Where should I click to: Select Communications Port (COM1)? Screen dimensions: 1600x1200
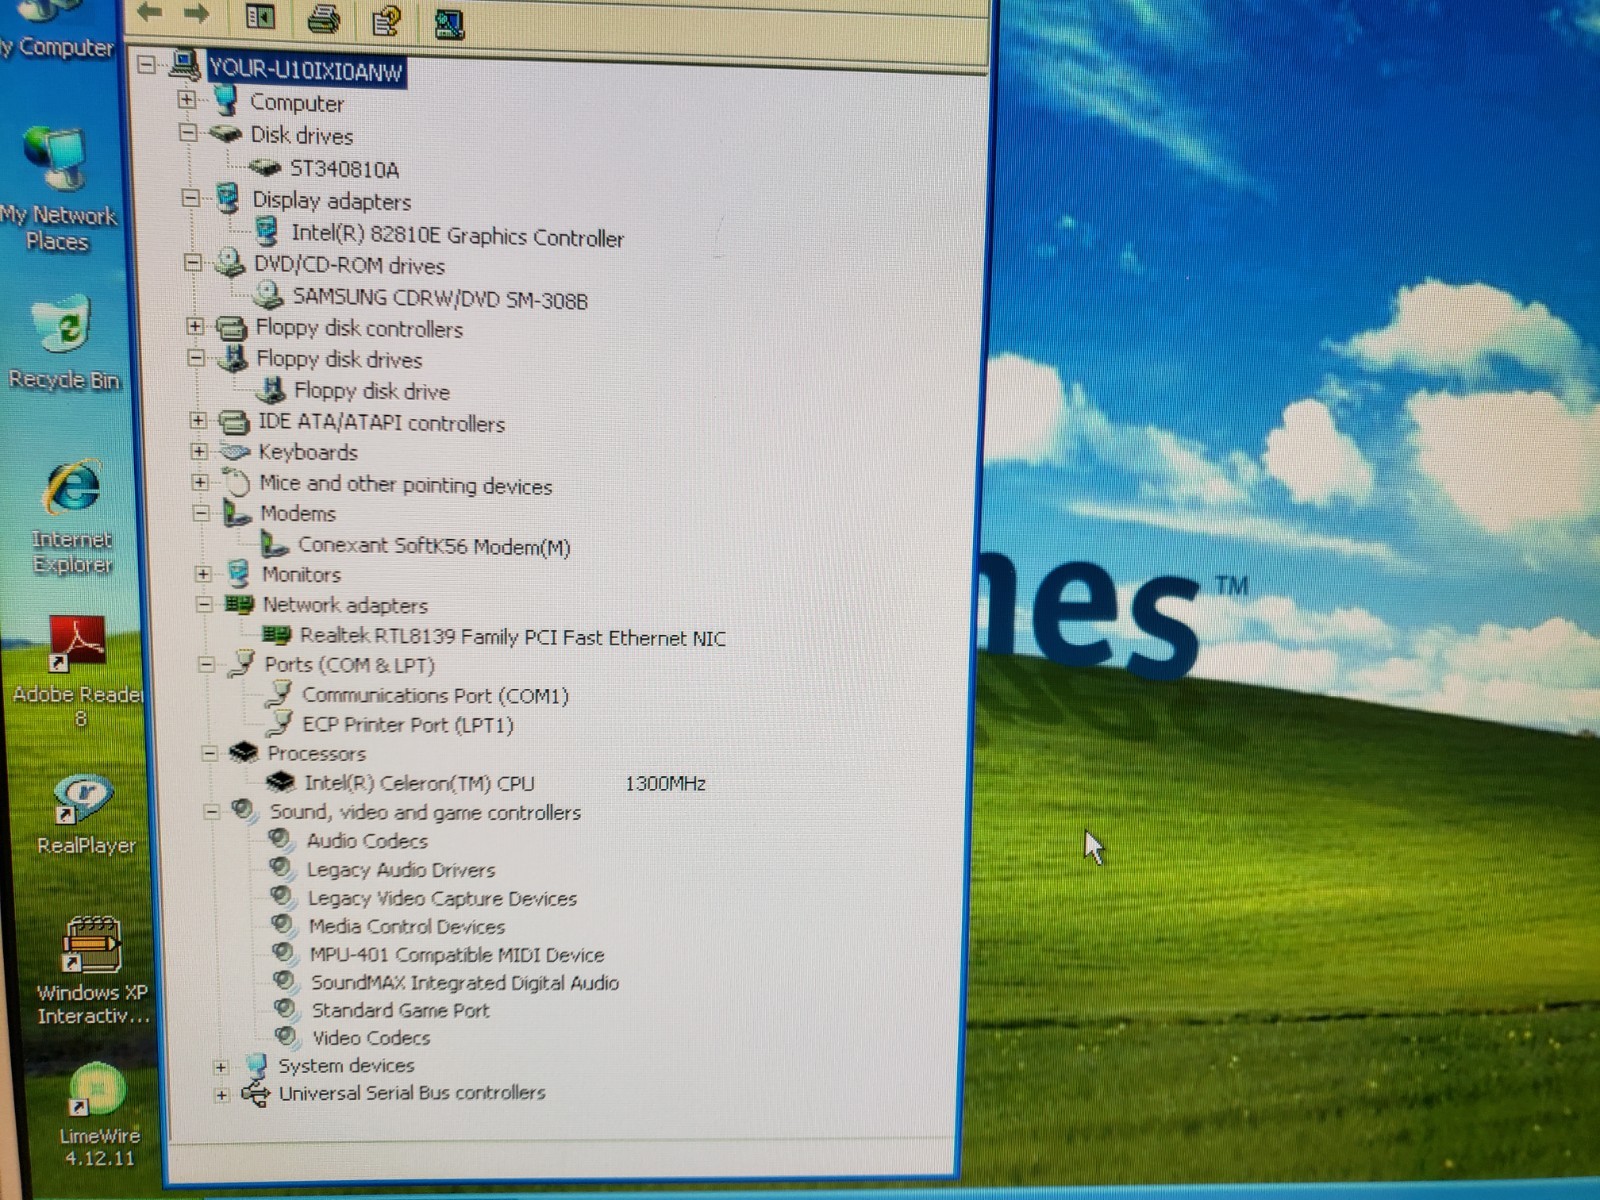pos(435,695)
